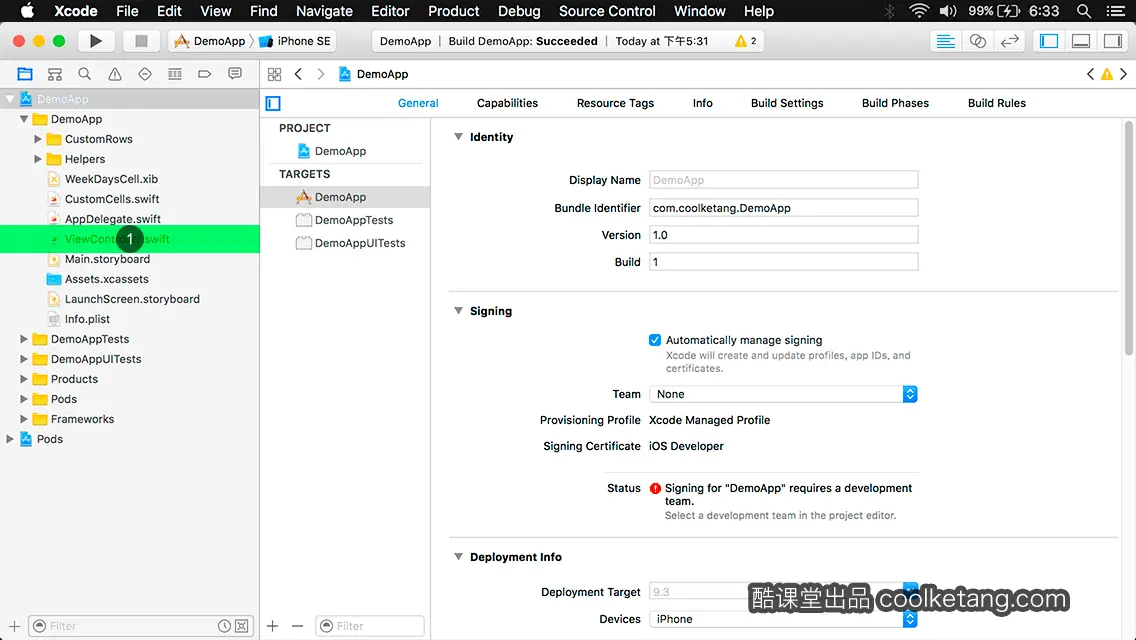Expand the Helpers folder
The image size is (1136, 640).
[38, 159]
